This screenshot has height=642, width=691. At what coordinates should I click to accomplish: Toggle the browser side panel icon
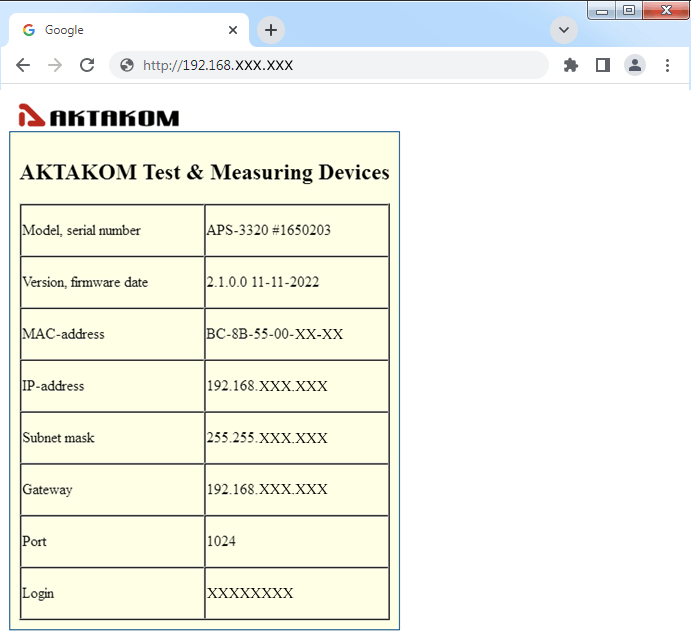coord(603,65)
